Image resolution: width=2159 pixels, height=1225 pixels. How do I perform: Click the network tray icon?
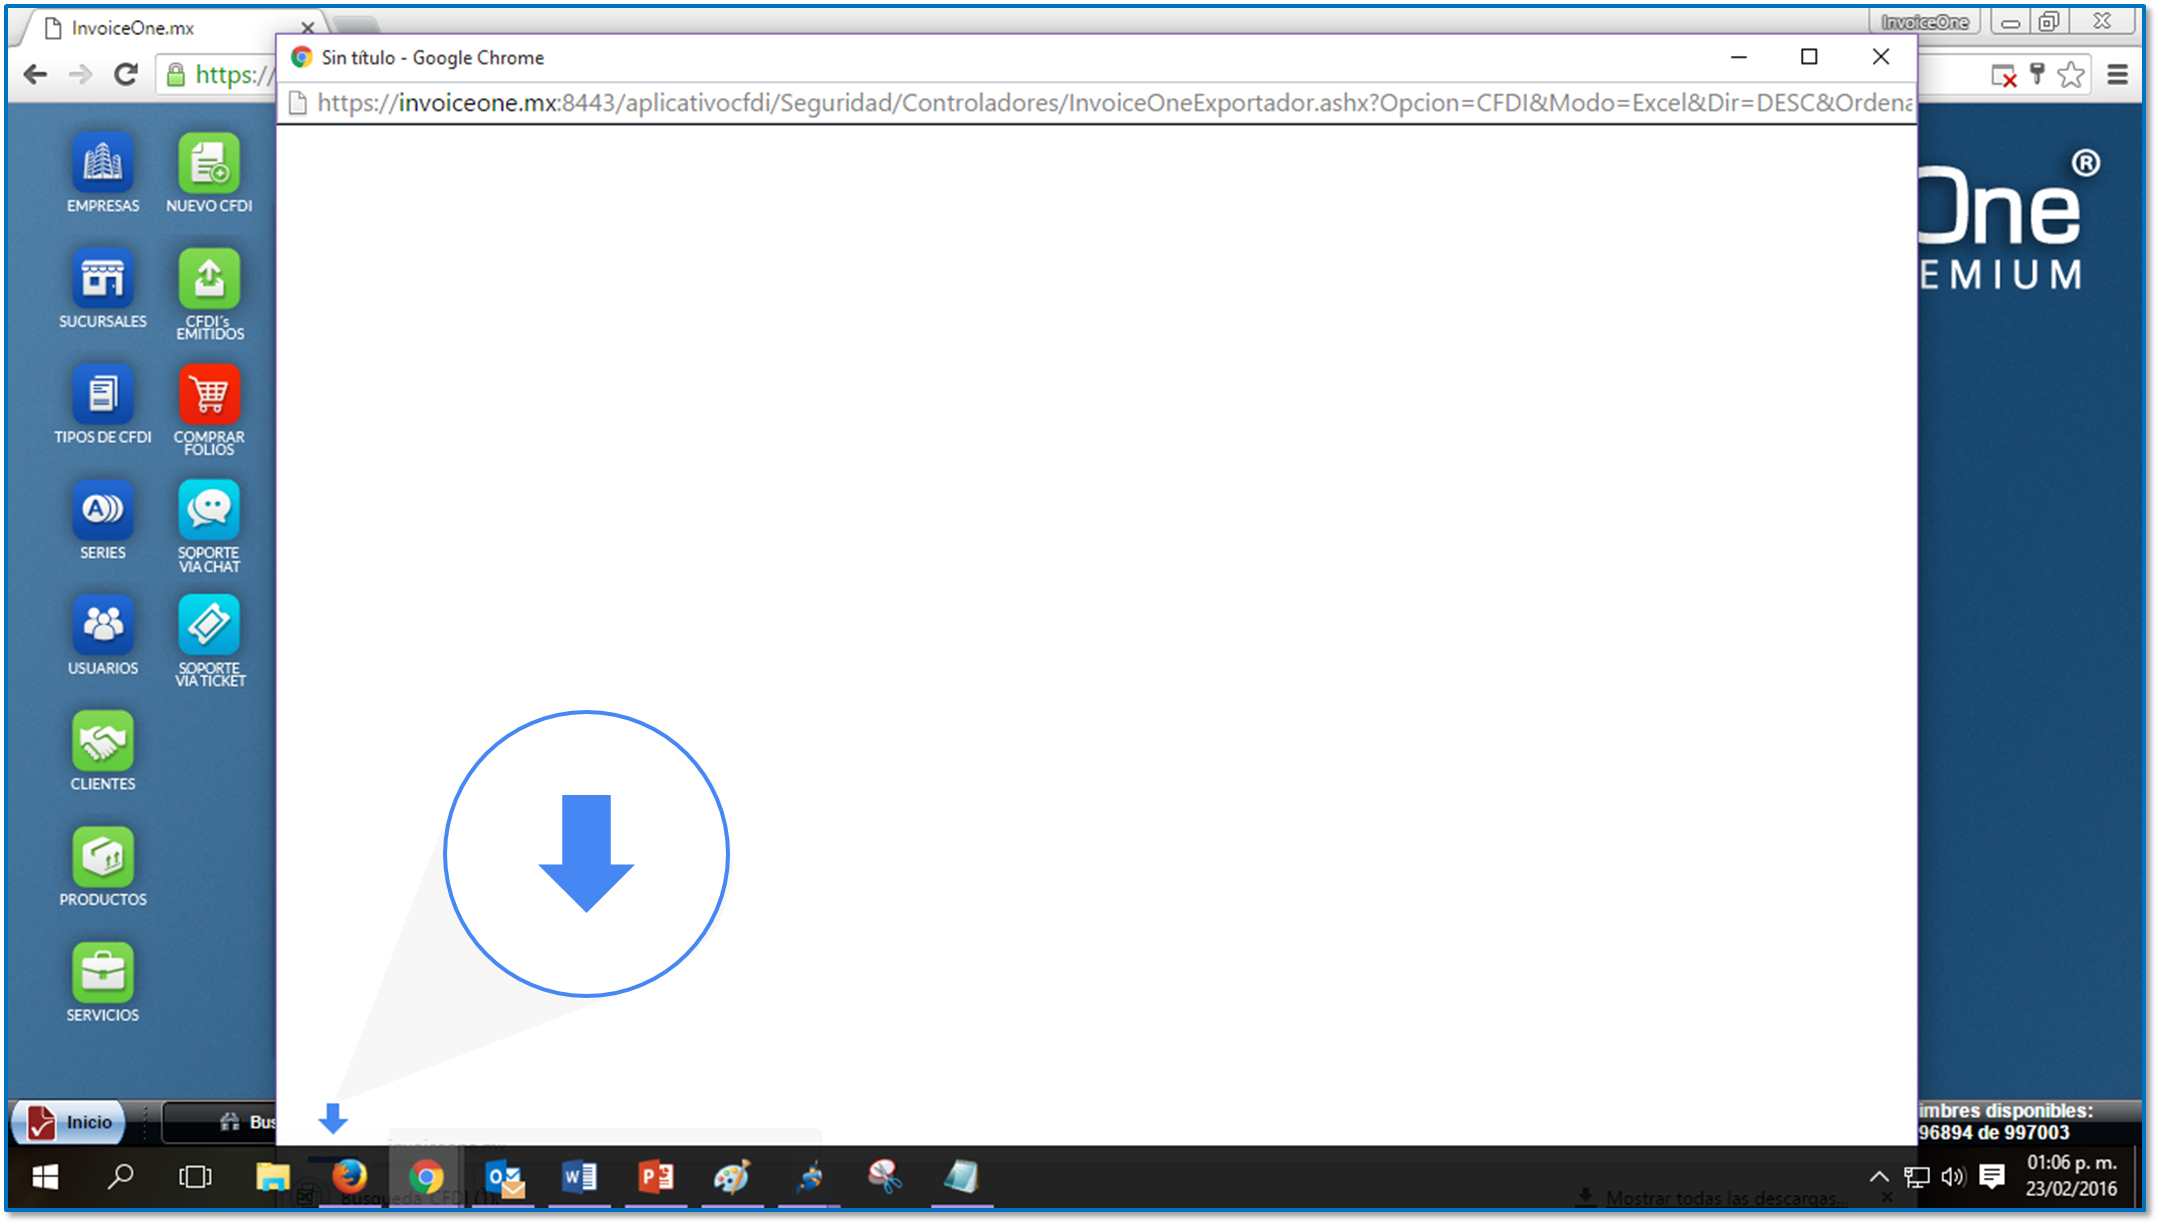1916,1177
